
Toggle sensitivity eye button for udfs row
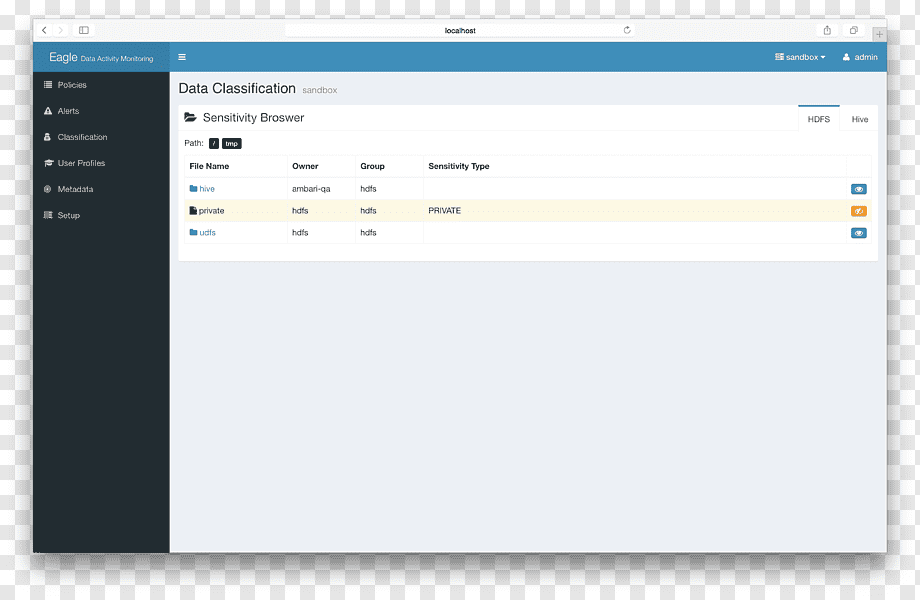[858, 233]
